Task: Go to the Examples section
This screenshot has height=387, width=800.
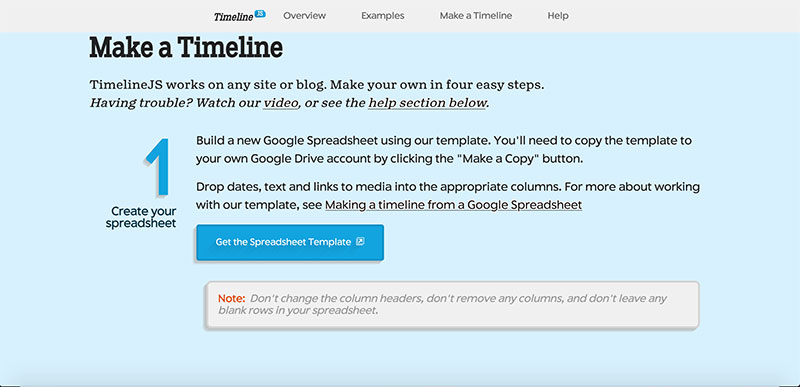Action: coord(383,16)
